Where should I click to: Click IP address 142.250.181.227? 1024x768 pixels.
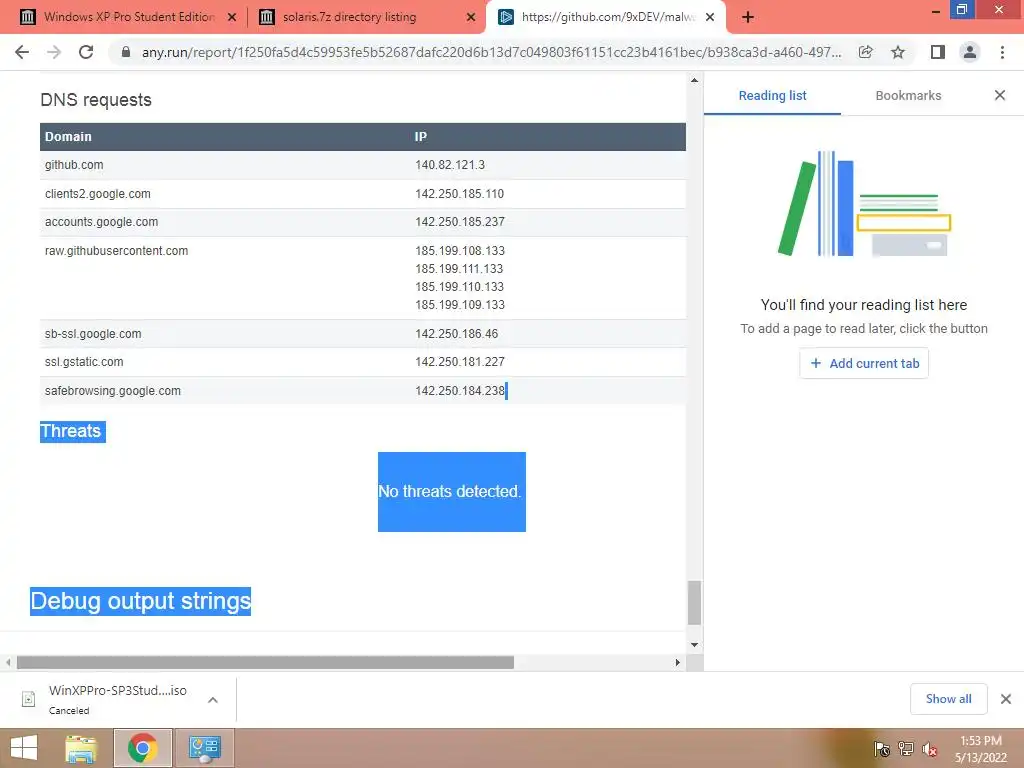click(x=460, y=362)
